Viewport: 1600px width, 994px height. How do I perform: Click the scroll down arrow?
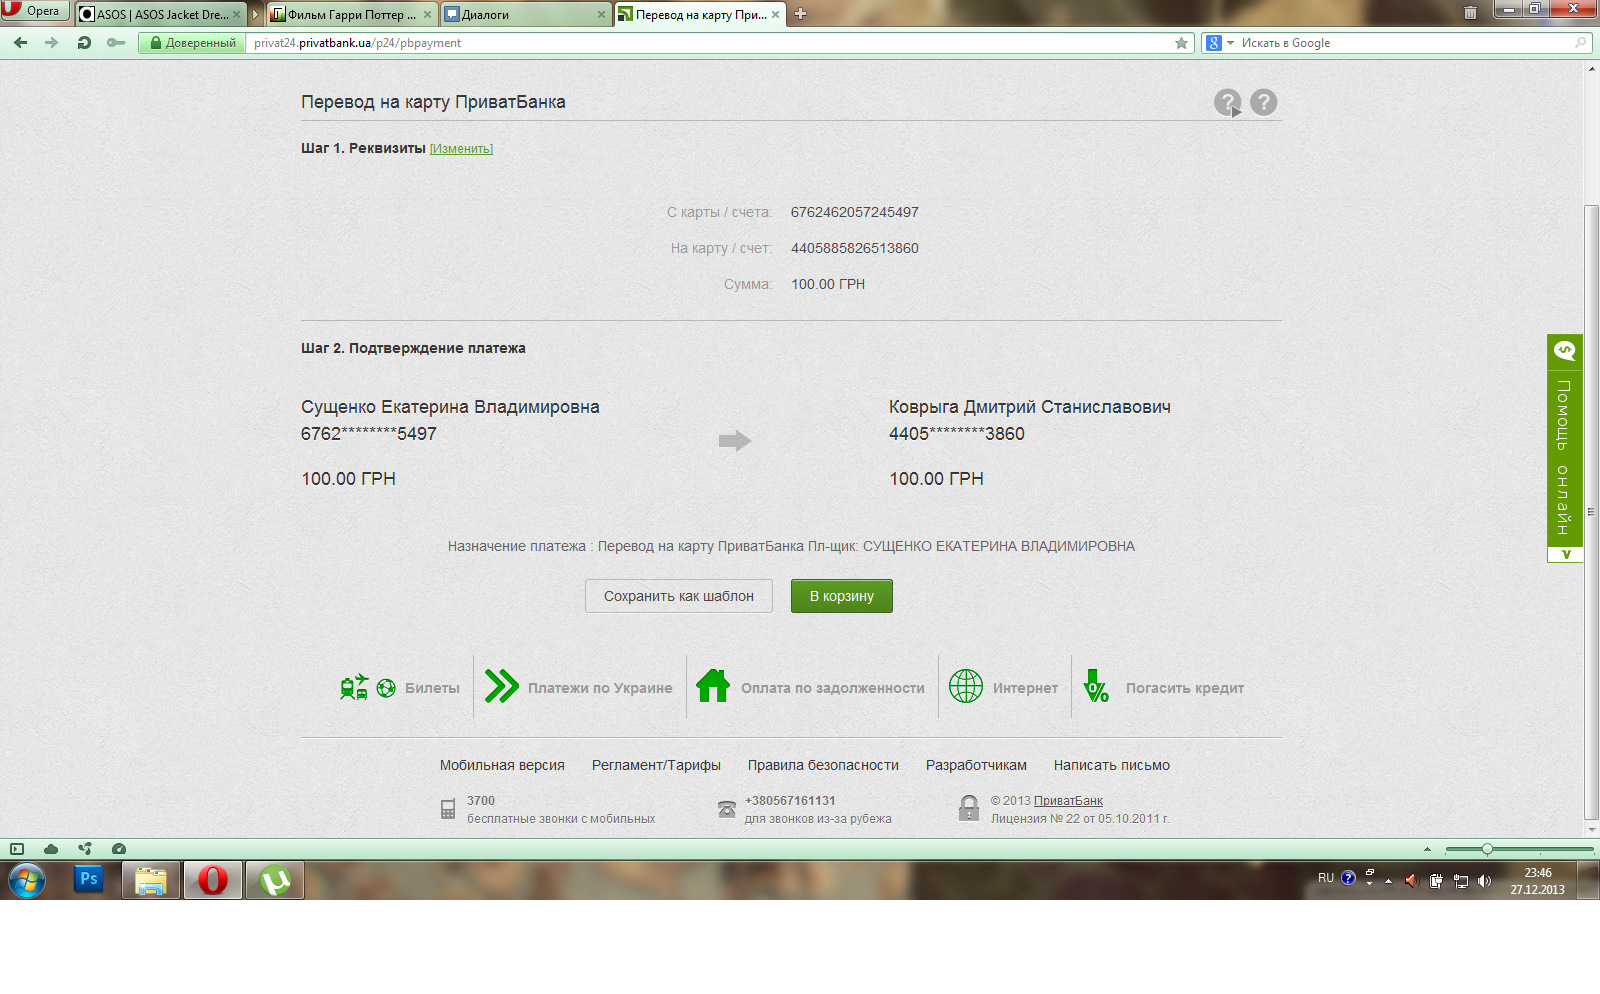click(1592, 829)
